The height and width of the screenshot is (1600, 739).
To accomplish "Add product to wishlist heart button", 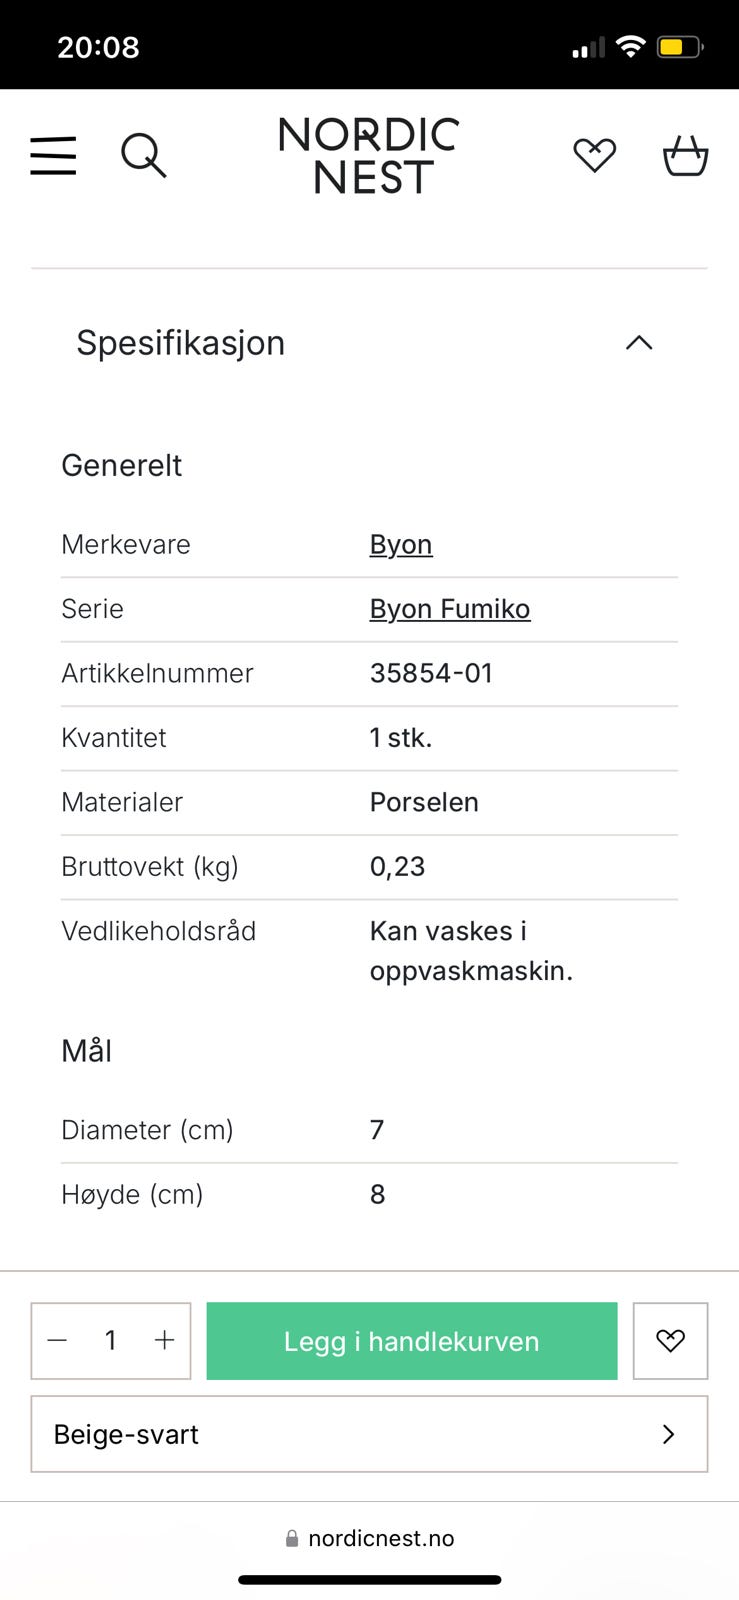I will click(670, 1341).
